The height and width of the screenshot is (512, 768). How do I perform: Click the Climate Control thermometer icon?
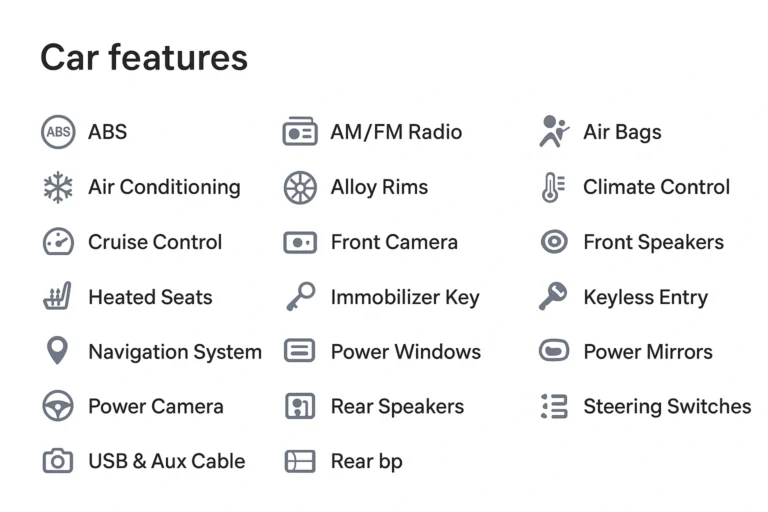click(x=553, y=187)
